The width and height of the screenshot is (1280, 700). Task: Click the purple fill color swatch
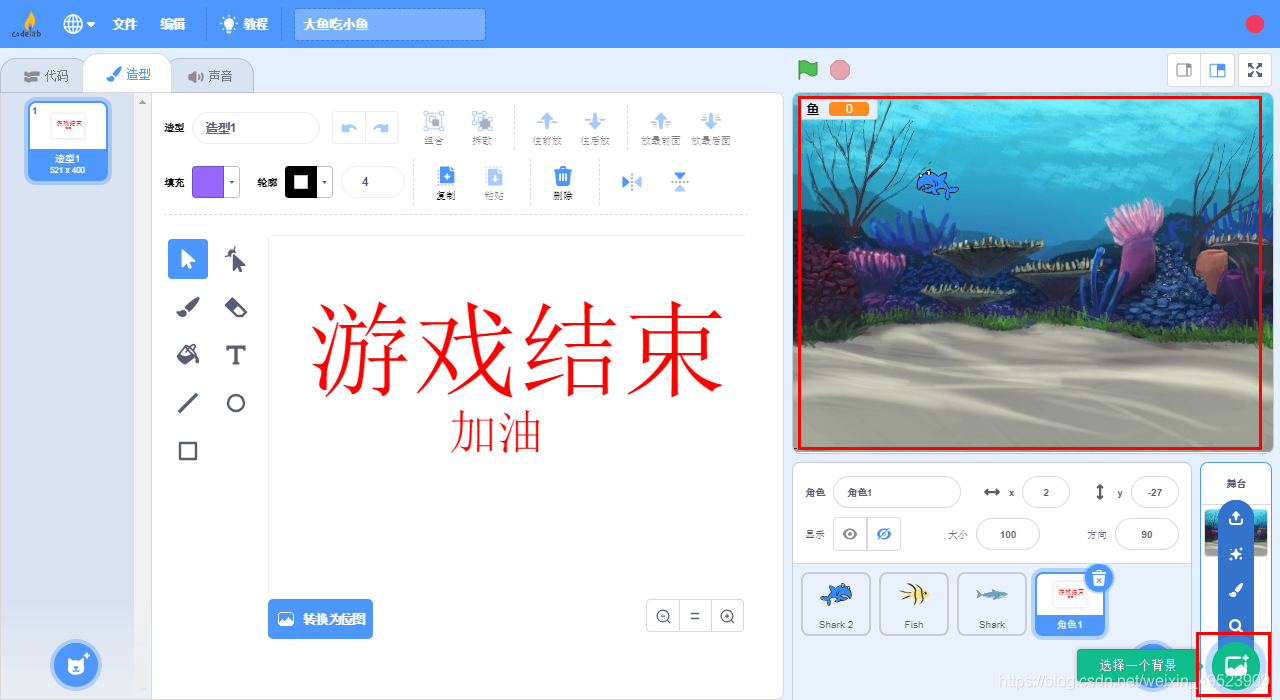click(209, 182)
